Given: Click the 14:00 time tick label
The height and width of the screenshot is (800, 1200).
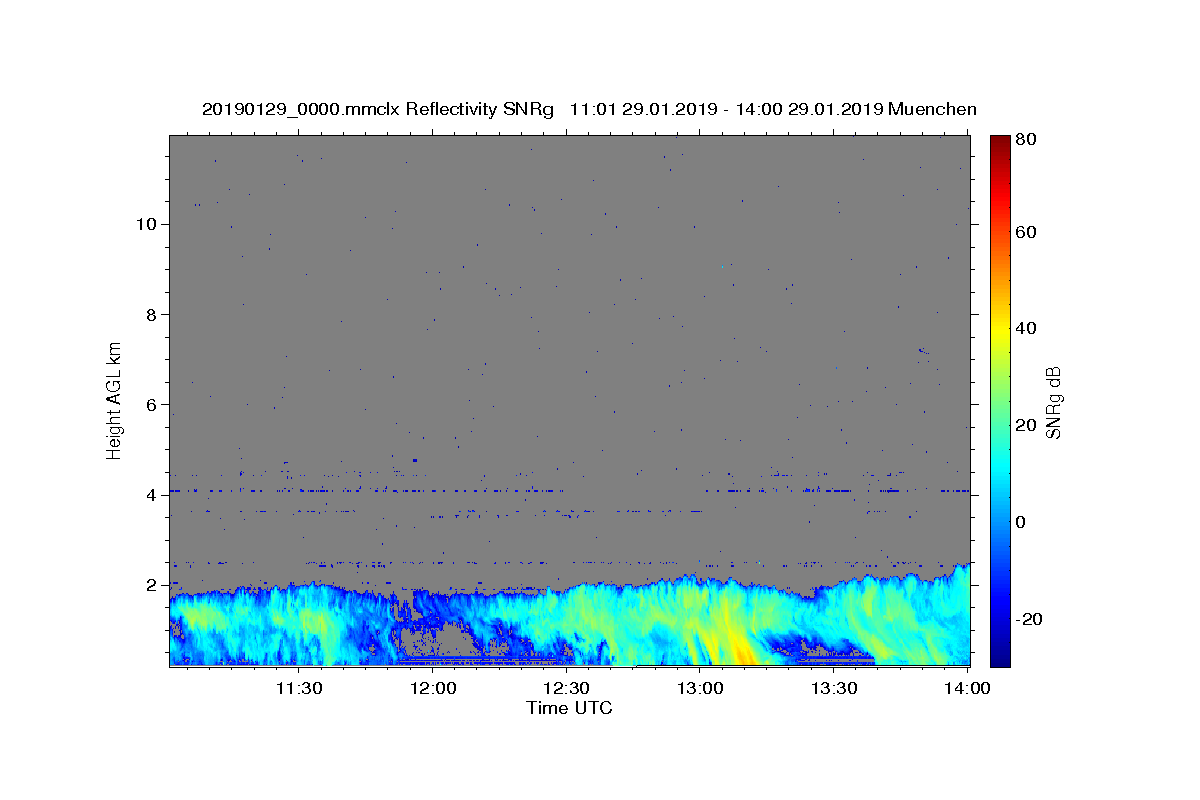Looking at the screenshot, I should point(967,688).
